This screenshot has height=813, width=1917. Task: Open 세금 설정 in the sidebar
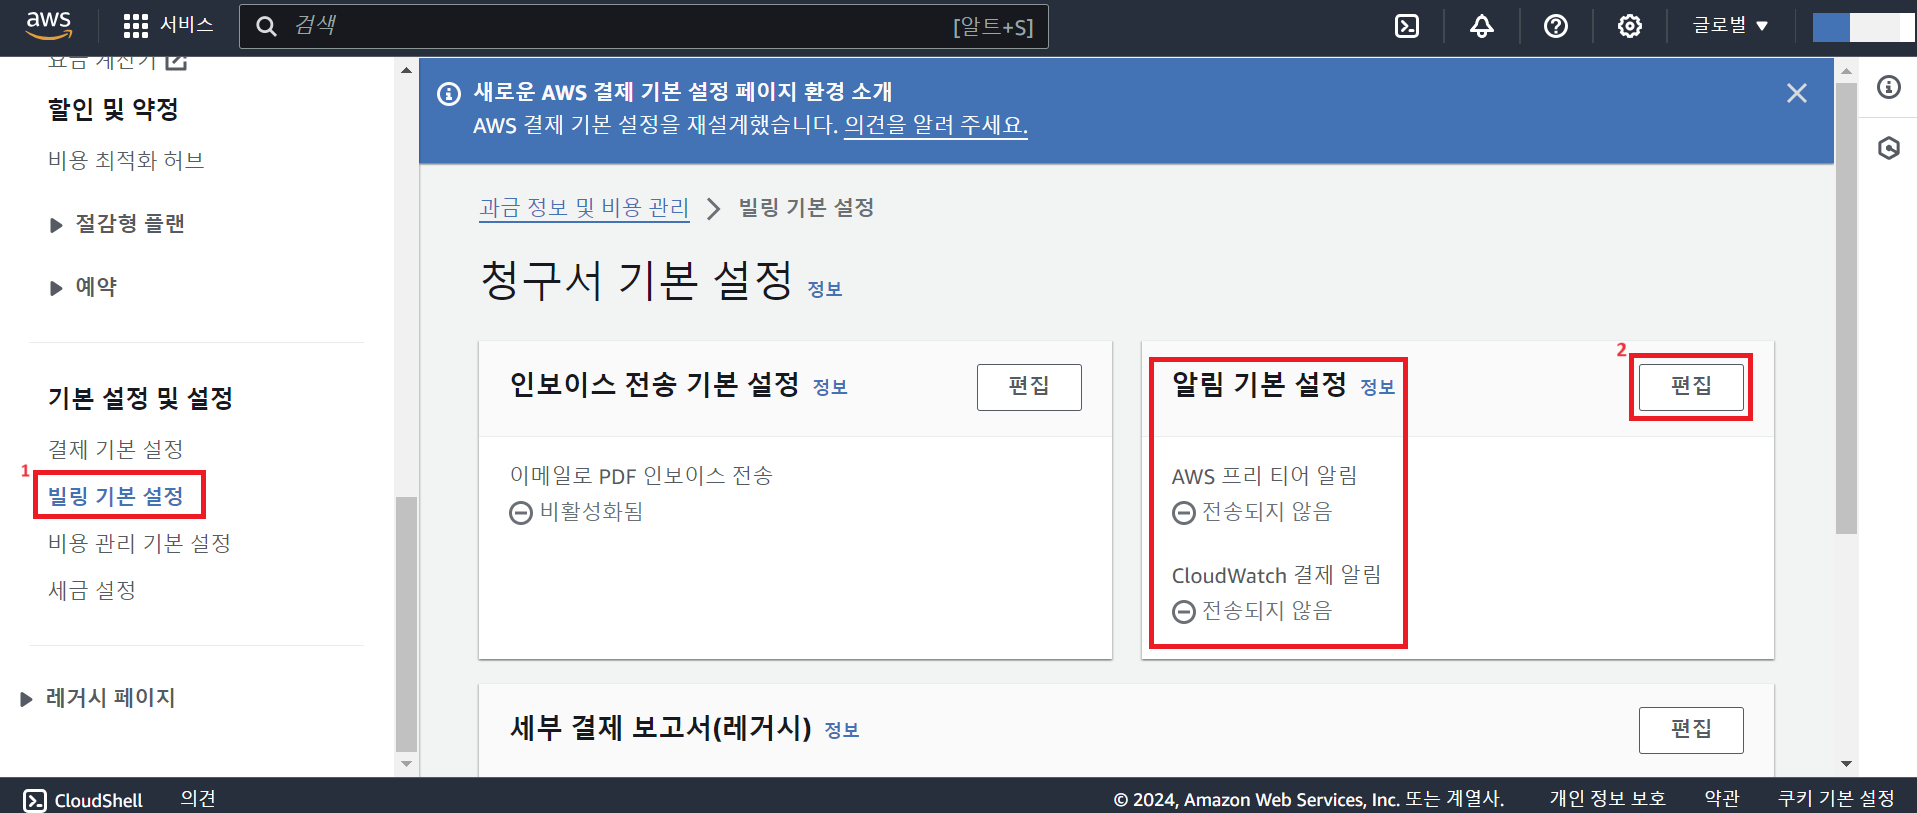point(92,590)
